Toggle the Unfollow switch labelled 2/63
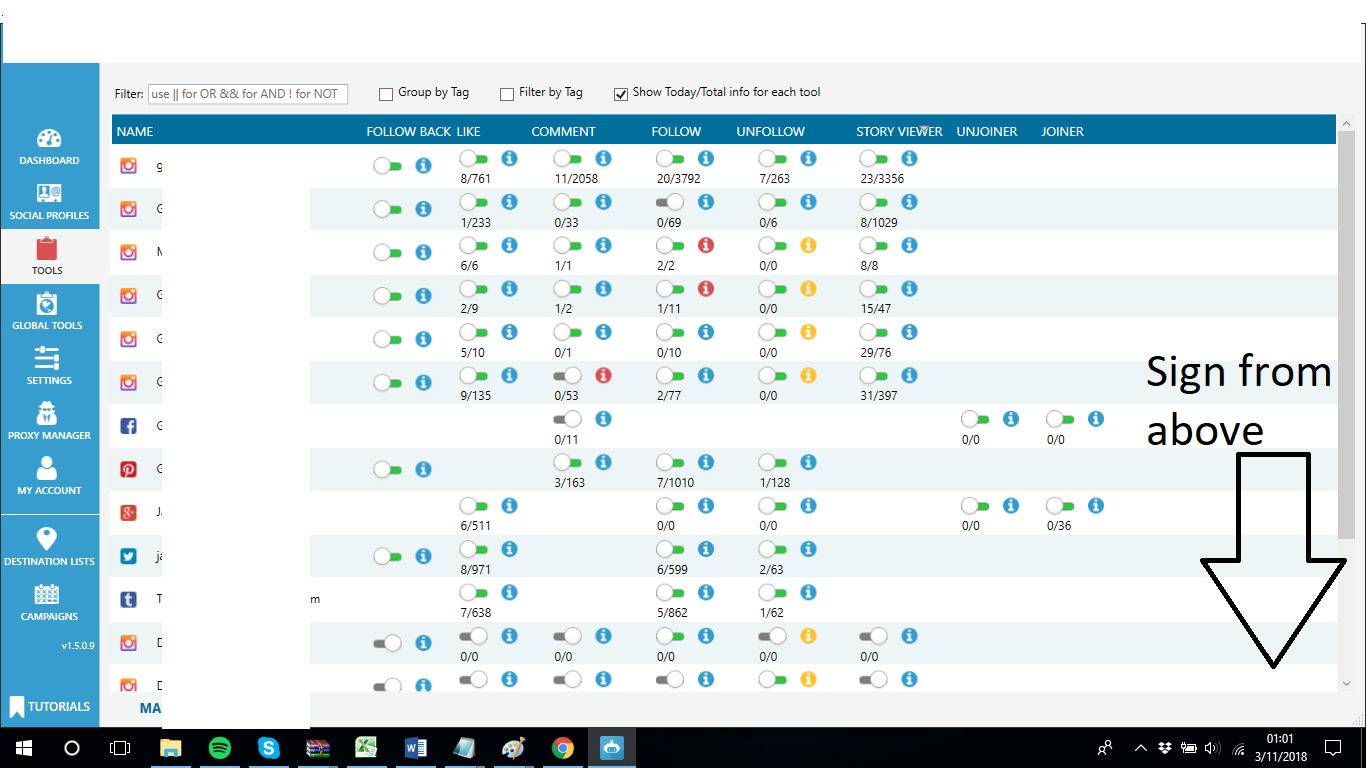Image resolution: width=1366 pixels, height=768 pixels. point(773,549)
